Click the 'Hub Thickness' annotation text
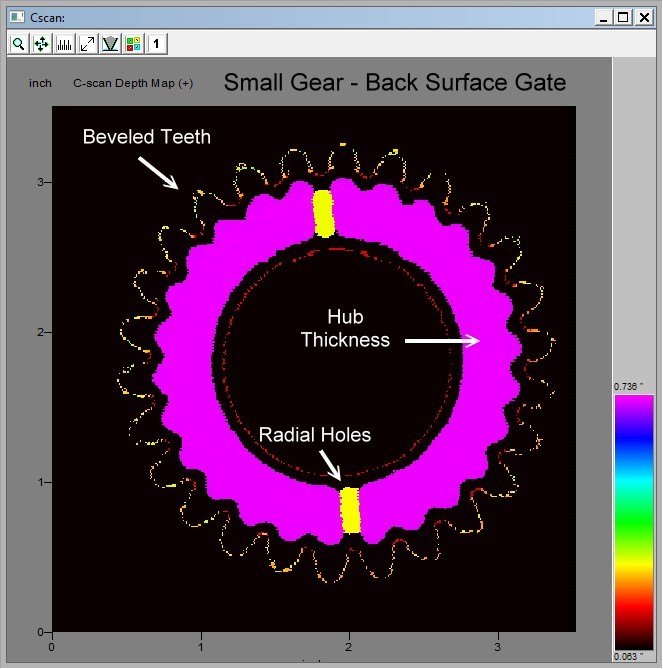 345,329
